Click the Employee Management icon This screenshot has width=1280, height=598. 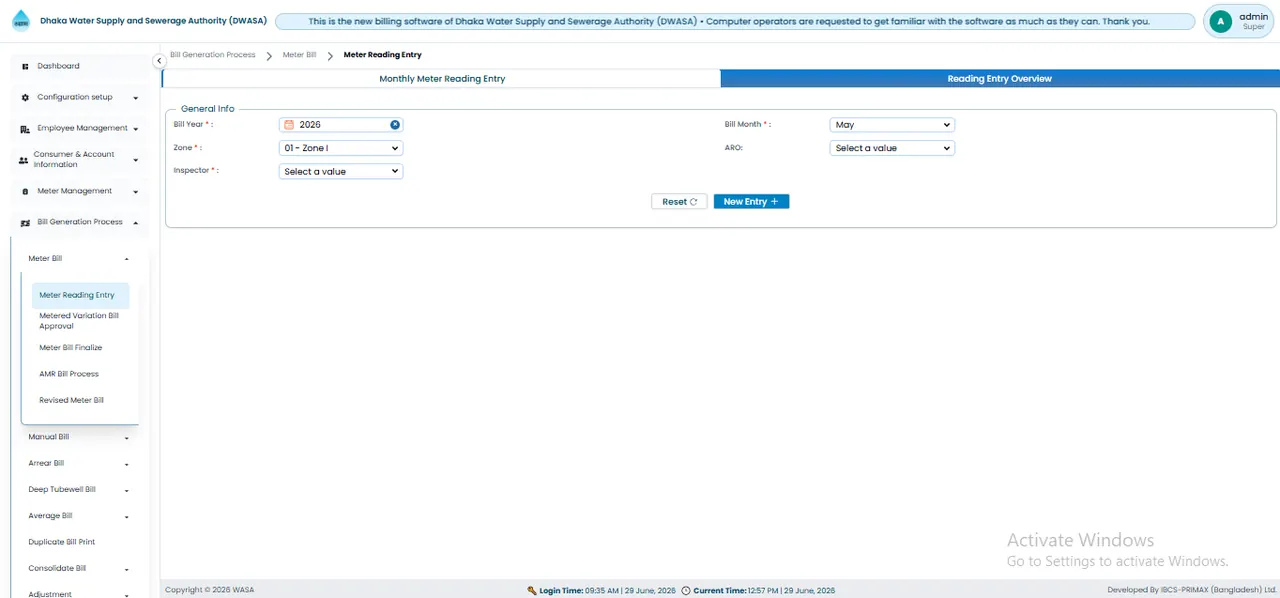[25, 129]
